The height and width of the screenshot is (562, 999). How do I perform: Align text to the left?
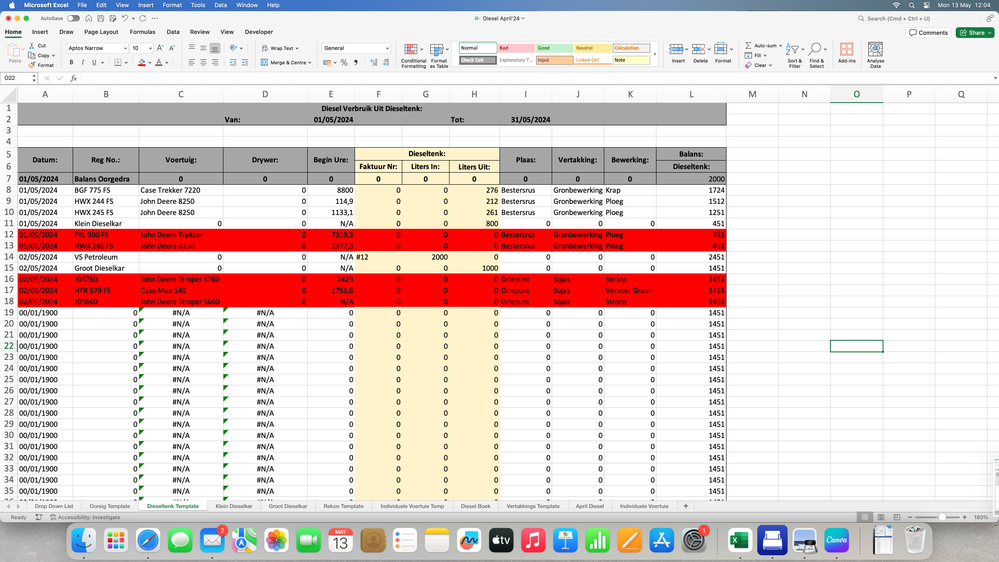pos(191,62)
